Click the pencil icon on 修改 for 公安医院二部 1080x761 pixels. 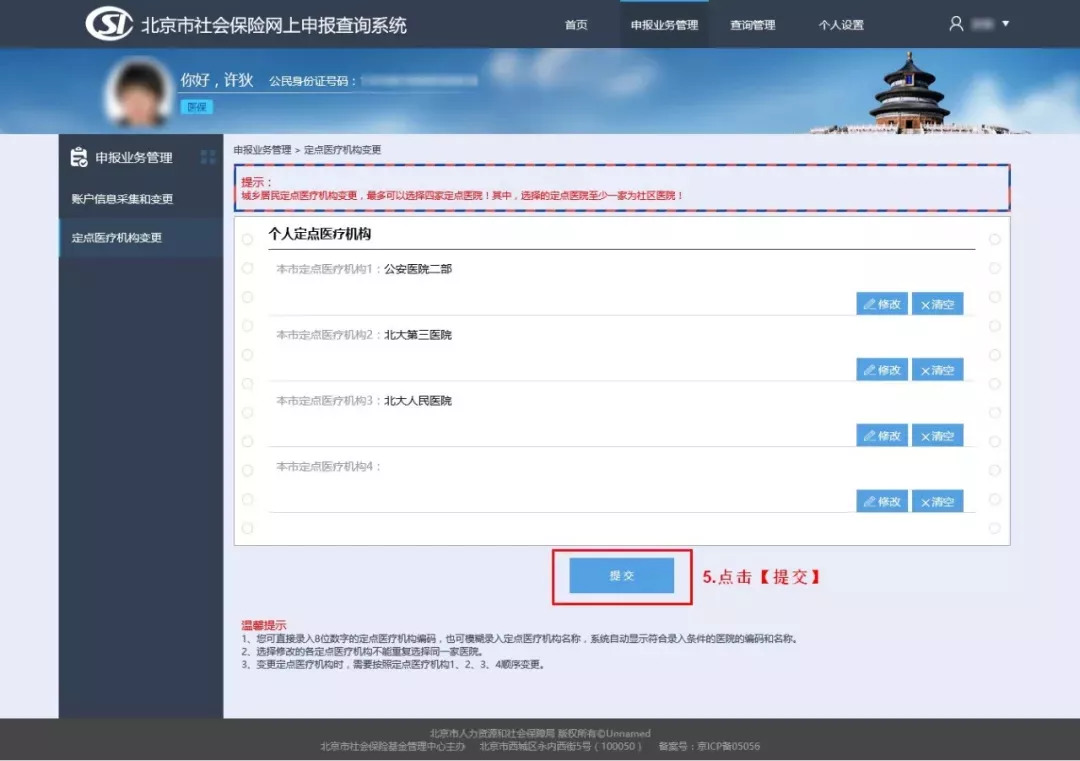click(x=869, y=302)
